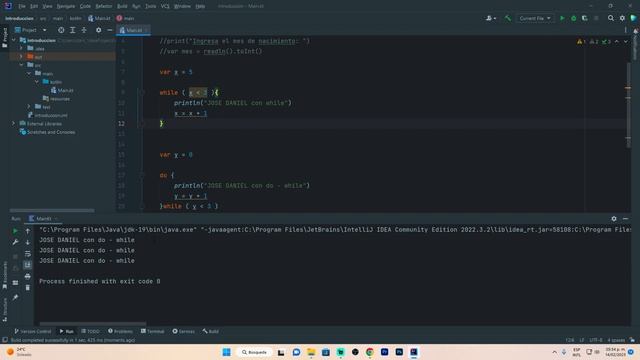
Task: Start debugging with the green bug icon
Action: (573, 18)
